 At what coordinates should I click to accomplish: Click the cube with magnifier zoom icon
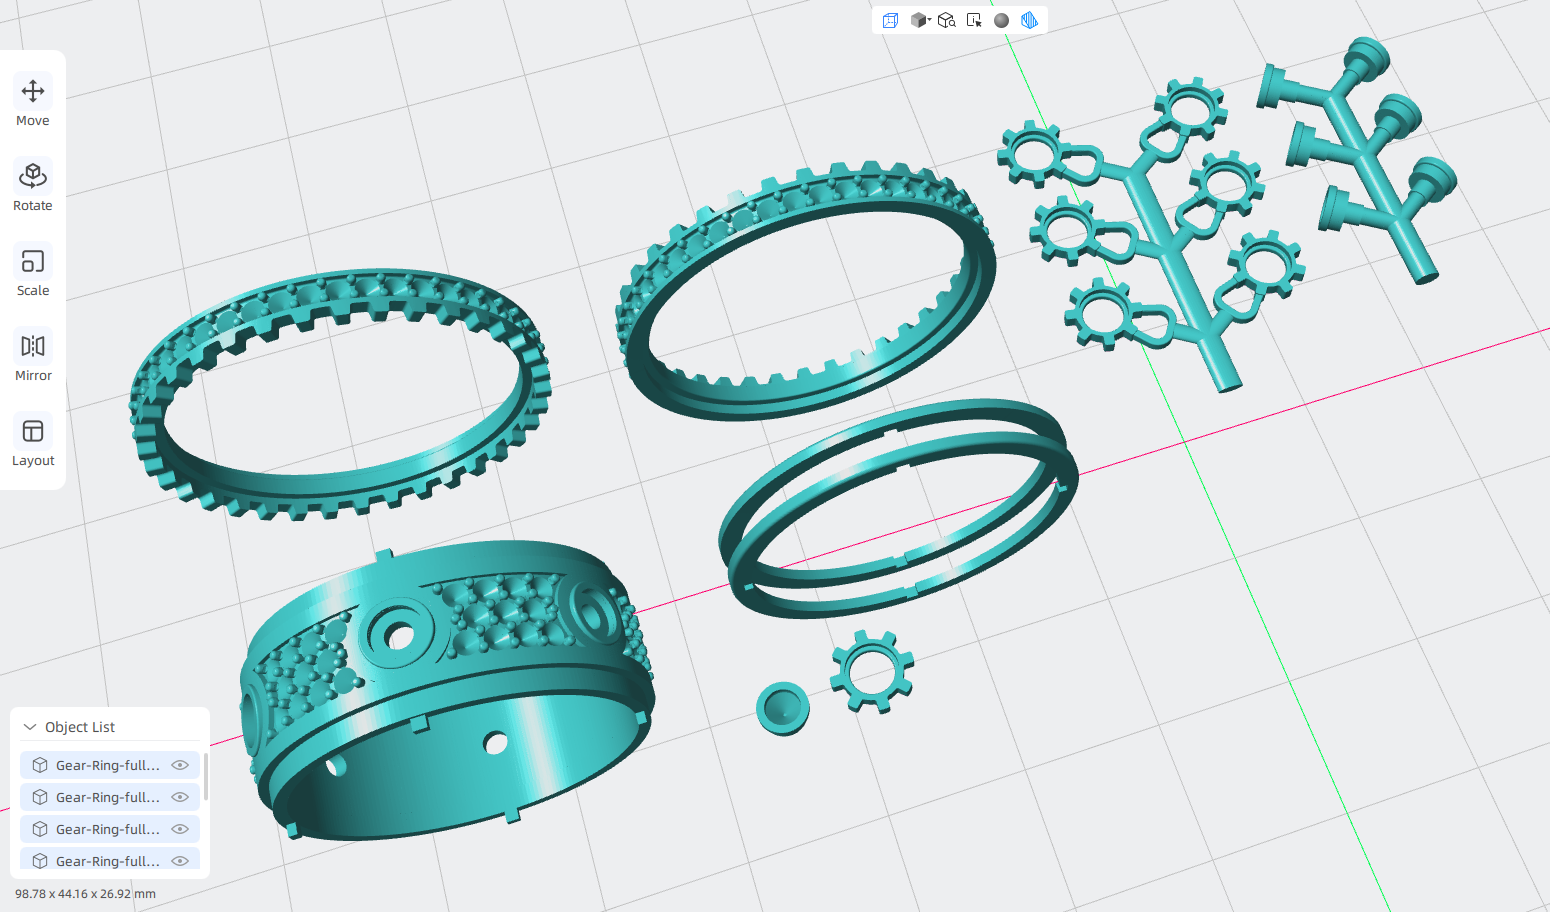pyautogui.click(x=947, y=20)
